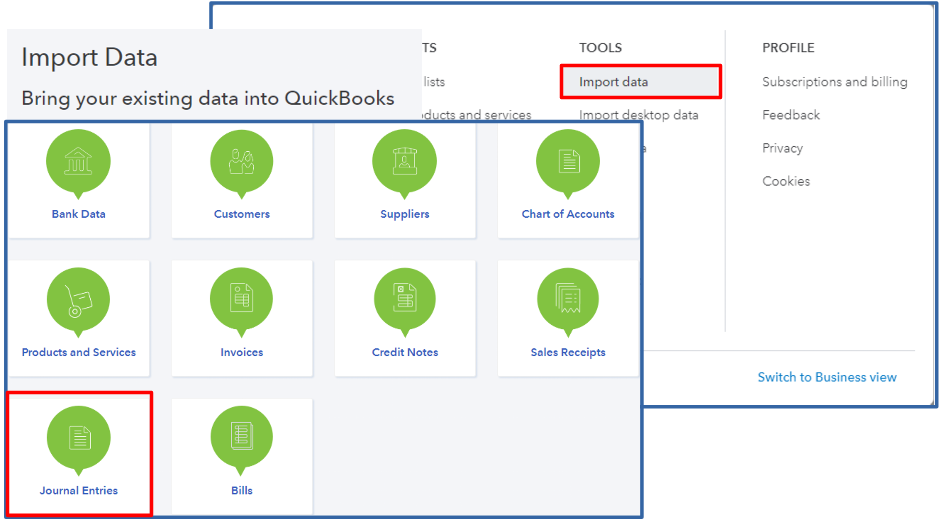Open the Chart of Accounts import link
The width and height of the screenshot is (943, 520).
568,214
